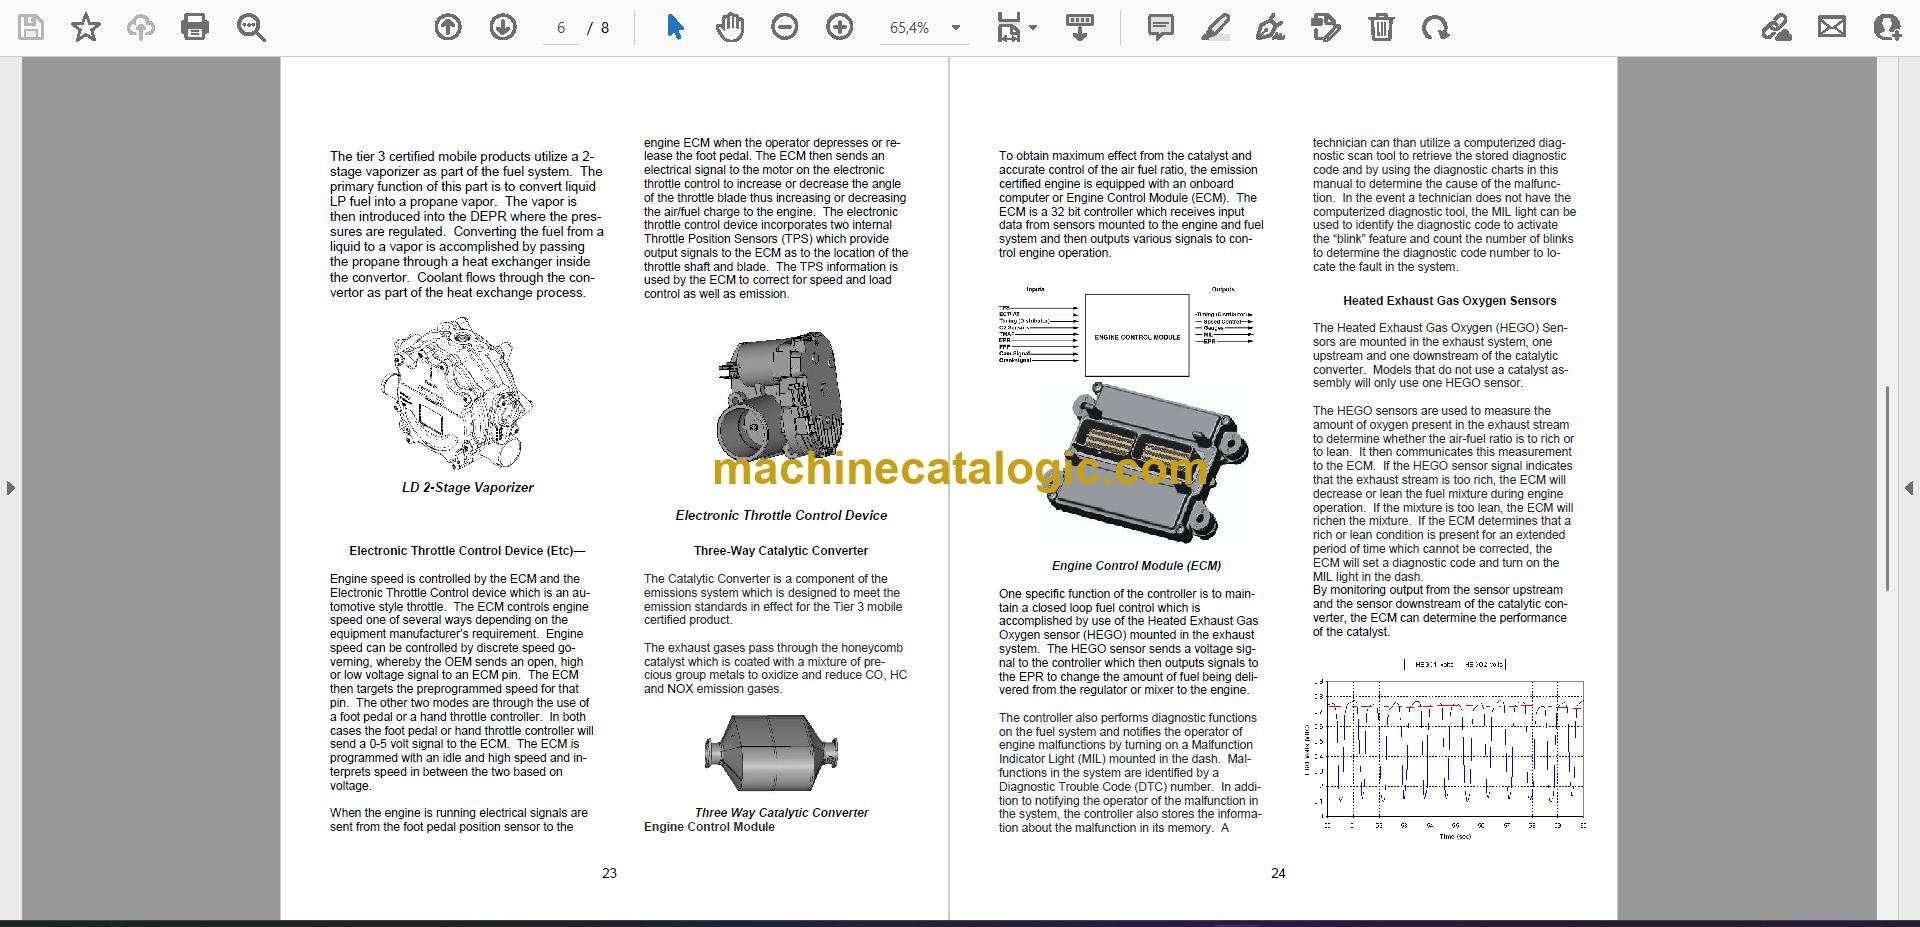Go to previous page arrow
The image size is (1920, 927).
(448, 27)
